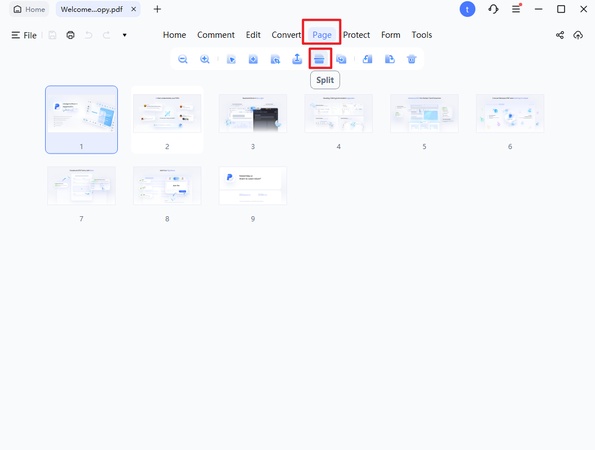The width and height of the screenshot is (595, 450).
Task: Click the headset support icon
Action: pyautogui.click(x=493, y=9)
